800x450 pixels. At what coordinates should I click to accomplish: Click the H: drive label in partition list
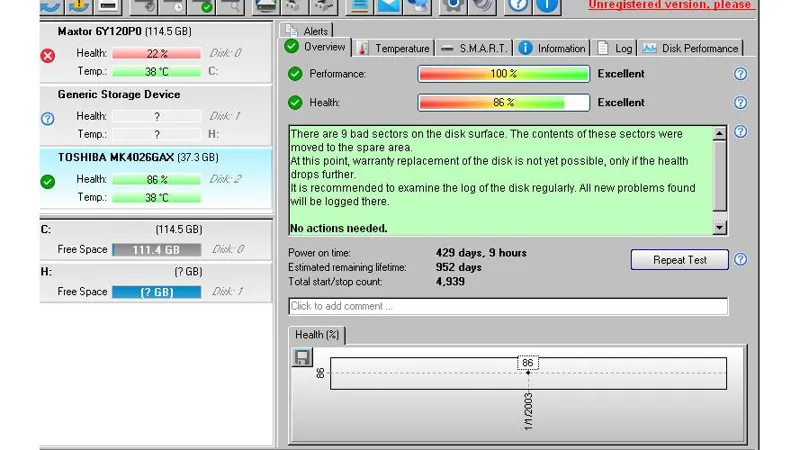[x=46, y=272]
